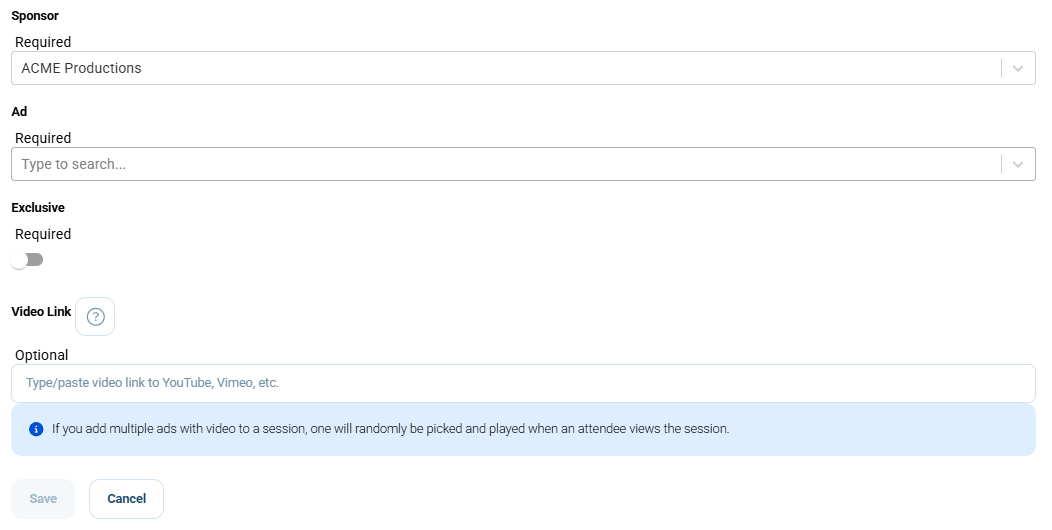
Task: Click the Ad field label
Action: pos(19,111)
